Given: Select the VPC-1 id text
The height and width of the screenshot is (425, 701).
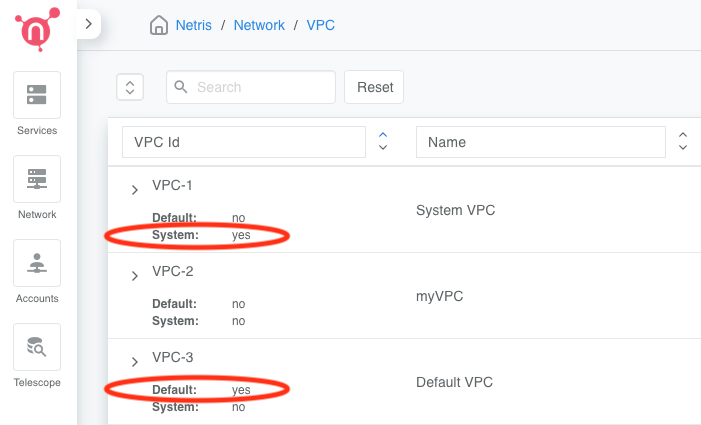Looking at the screenshot, I should coord(172,185).
